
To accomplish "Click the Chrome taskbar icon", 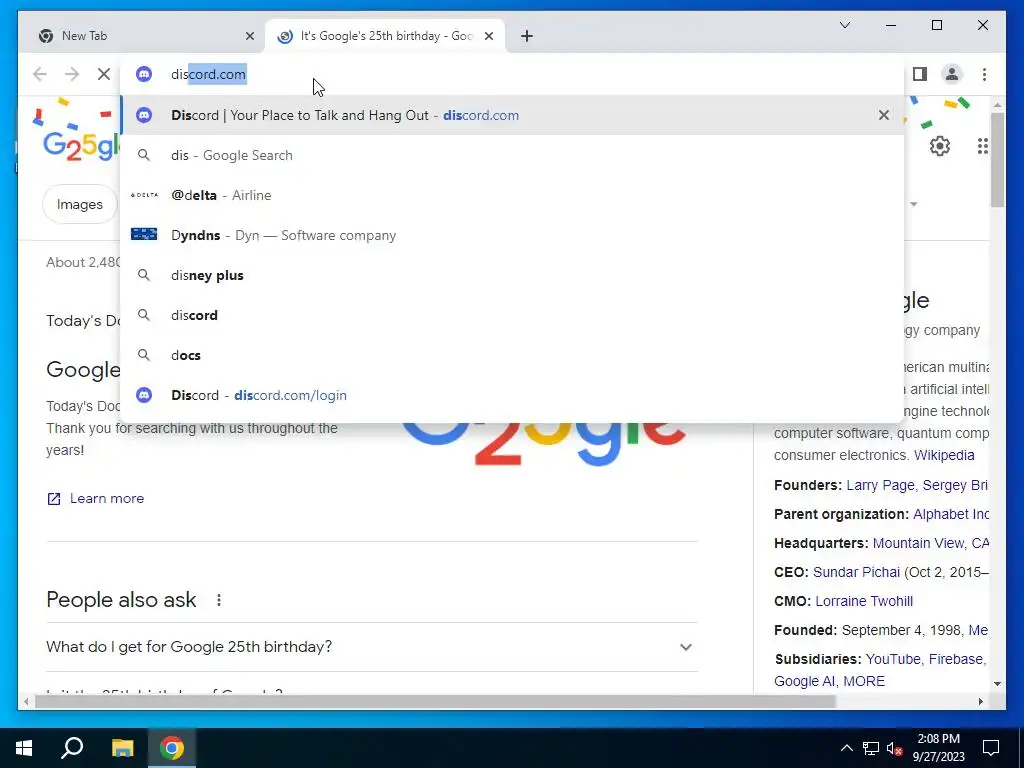I will point(172,748).
